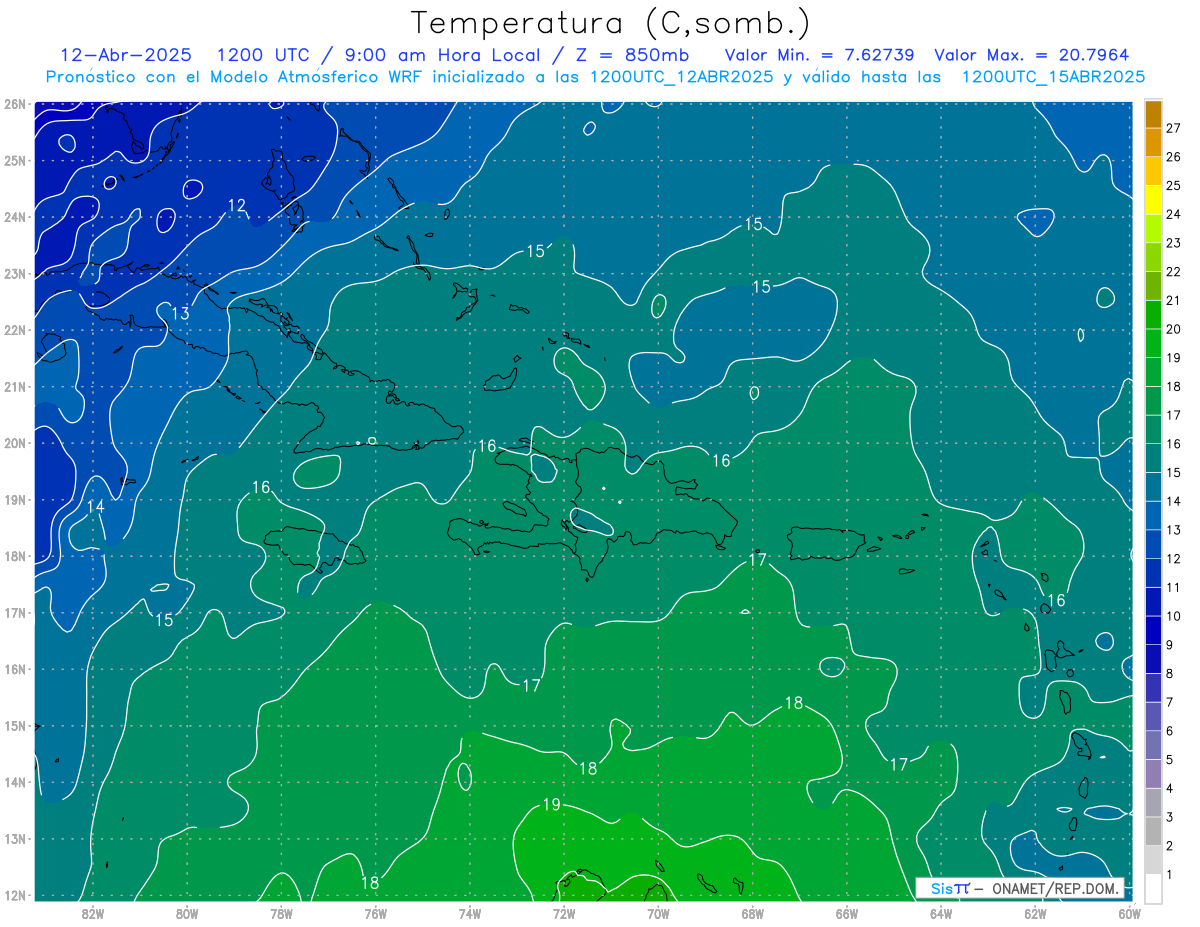Click legend value 22 on the color scale
This screenshot has width=1200, height=927.
[x=1173, y=272]
